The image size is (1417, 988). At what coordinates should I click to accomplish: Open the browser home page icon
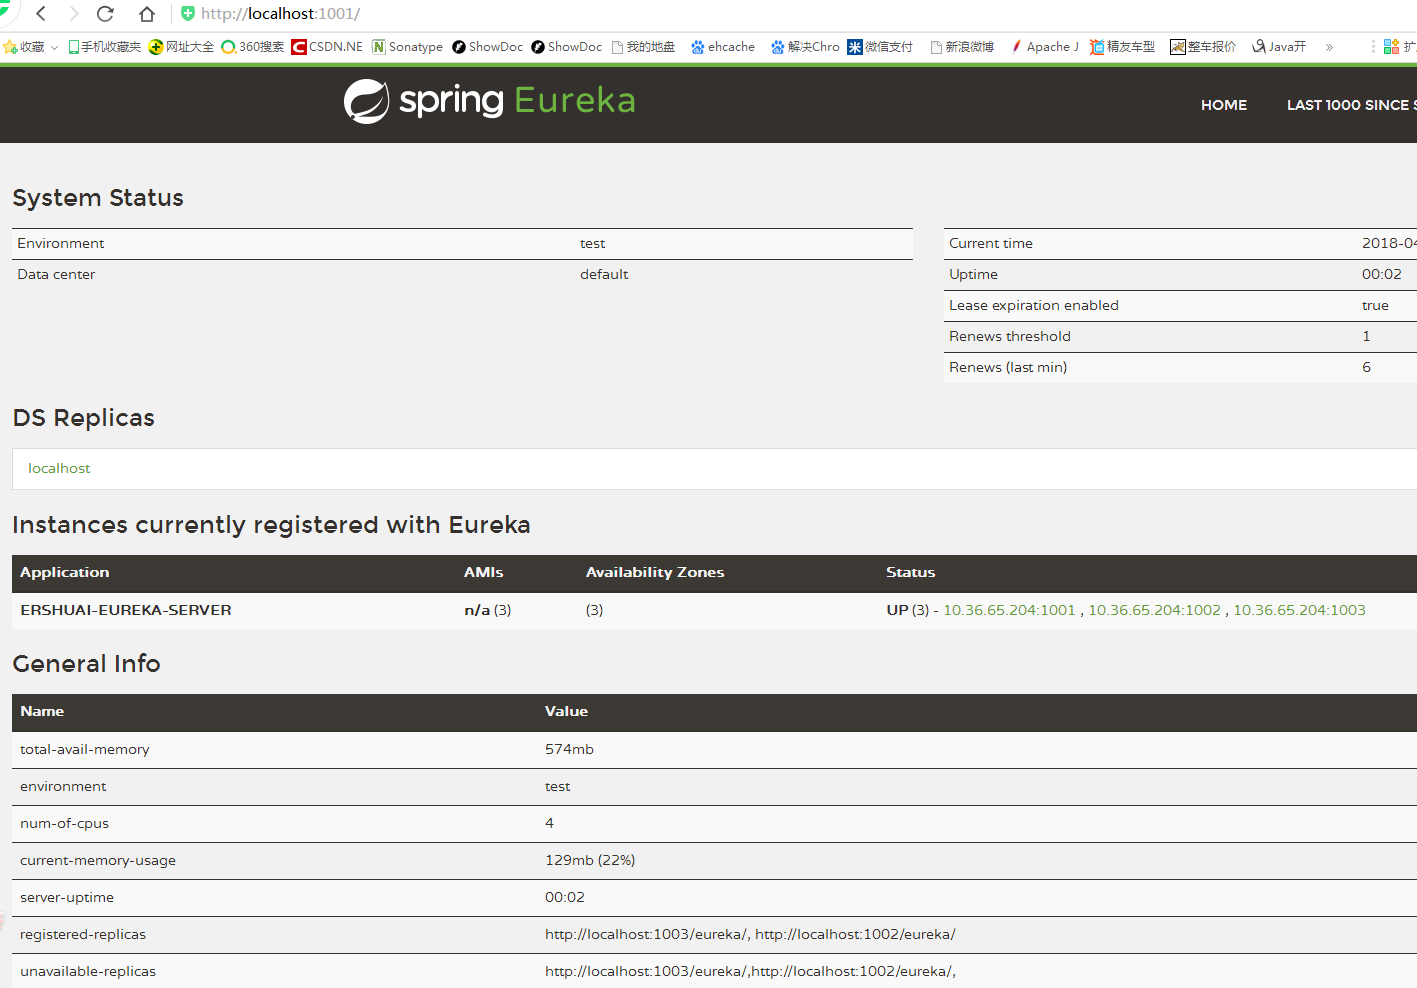147,14
